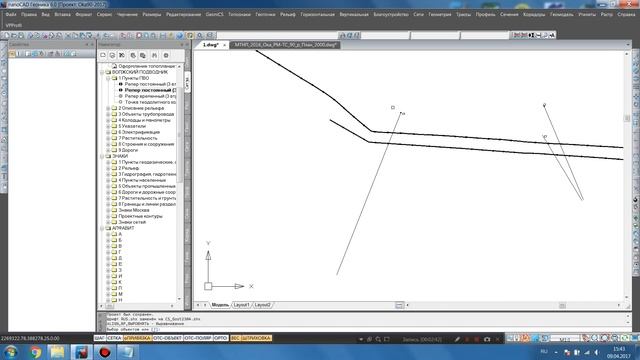Click the drawing area horizontal scrollbar thumb
This screenshot has width=640, height=360.
562,305
